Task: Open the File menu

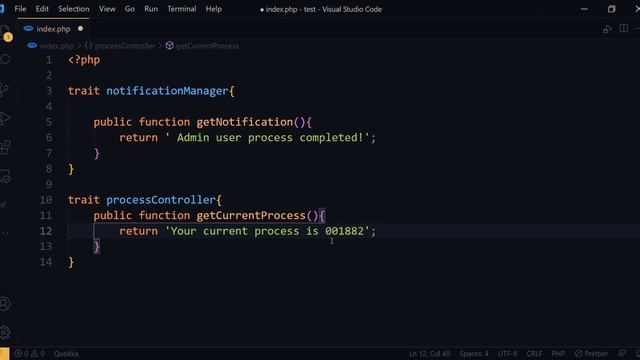Action: tap(20, 9)
